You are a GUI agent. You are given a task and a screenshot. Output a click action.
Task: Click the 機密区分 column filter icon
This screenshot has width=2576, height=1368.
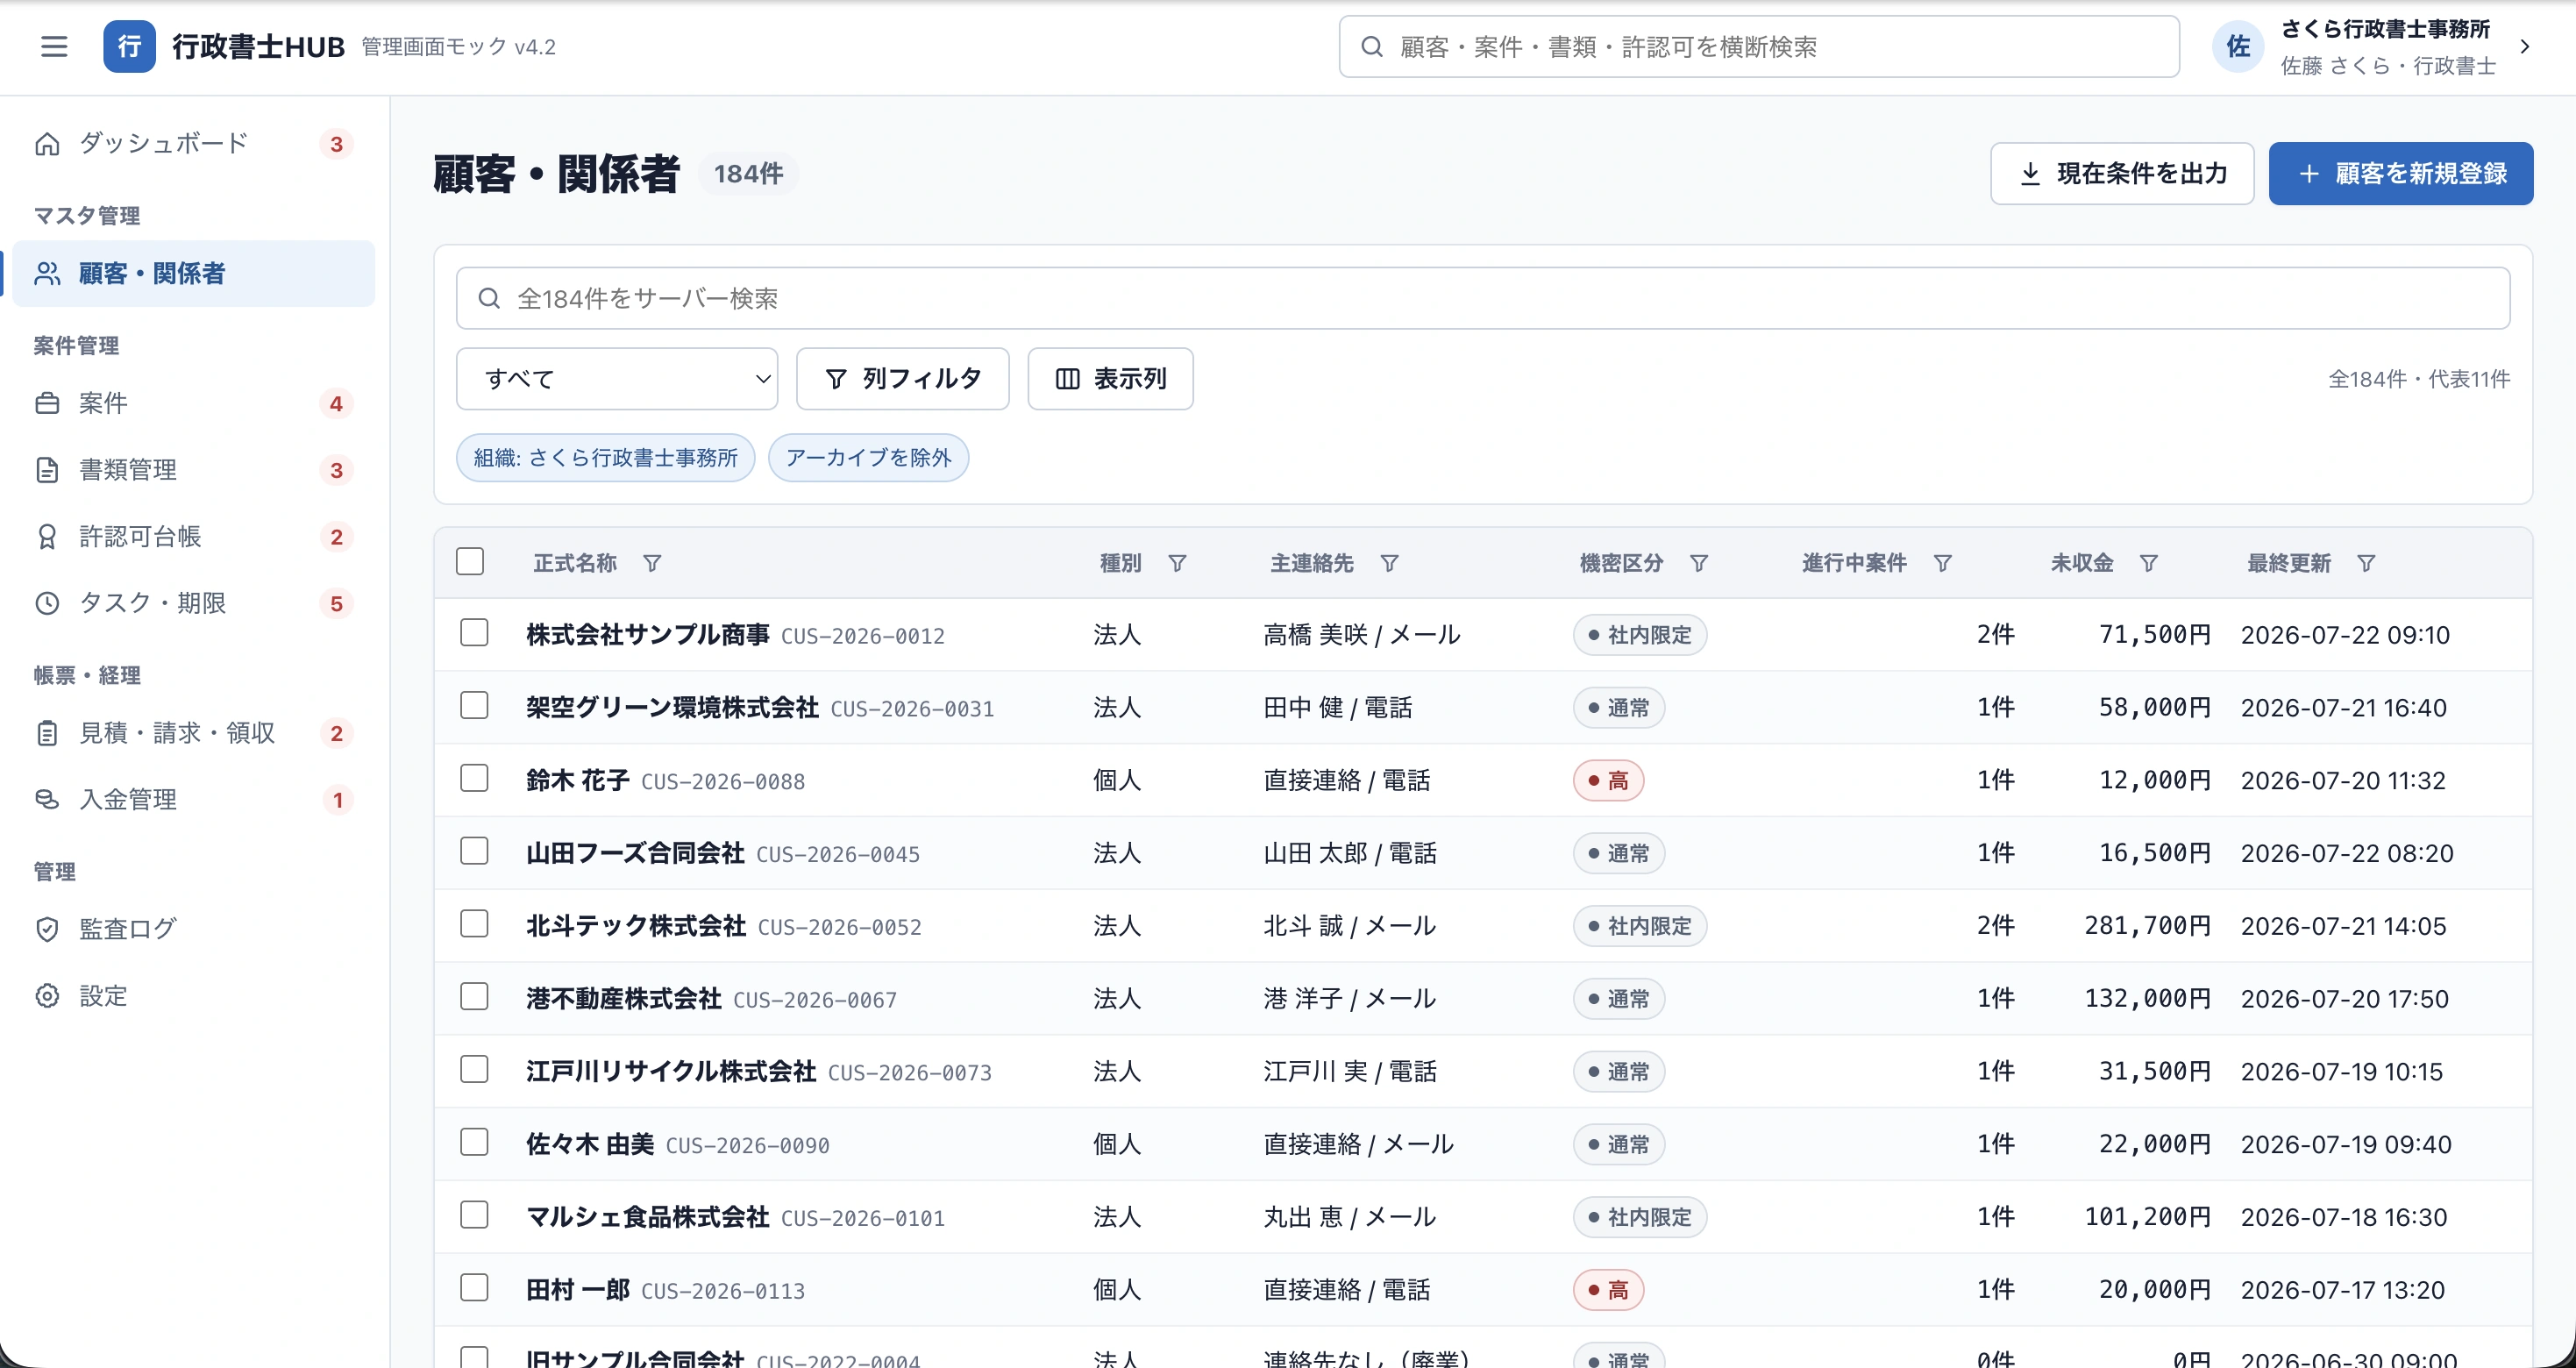1698,563
